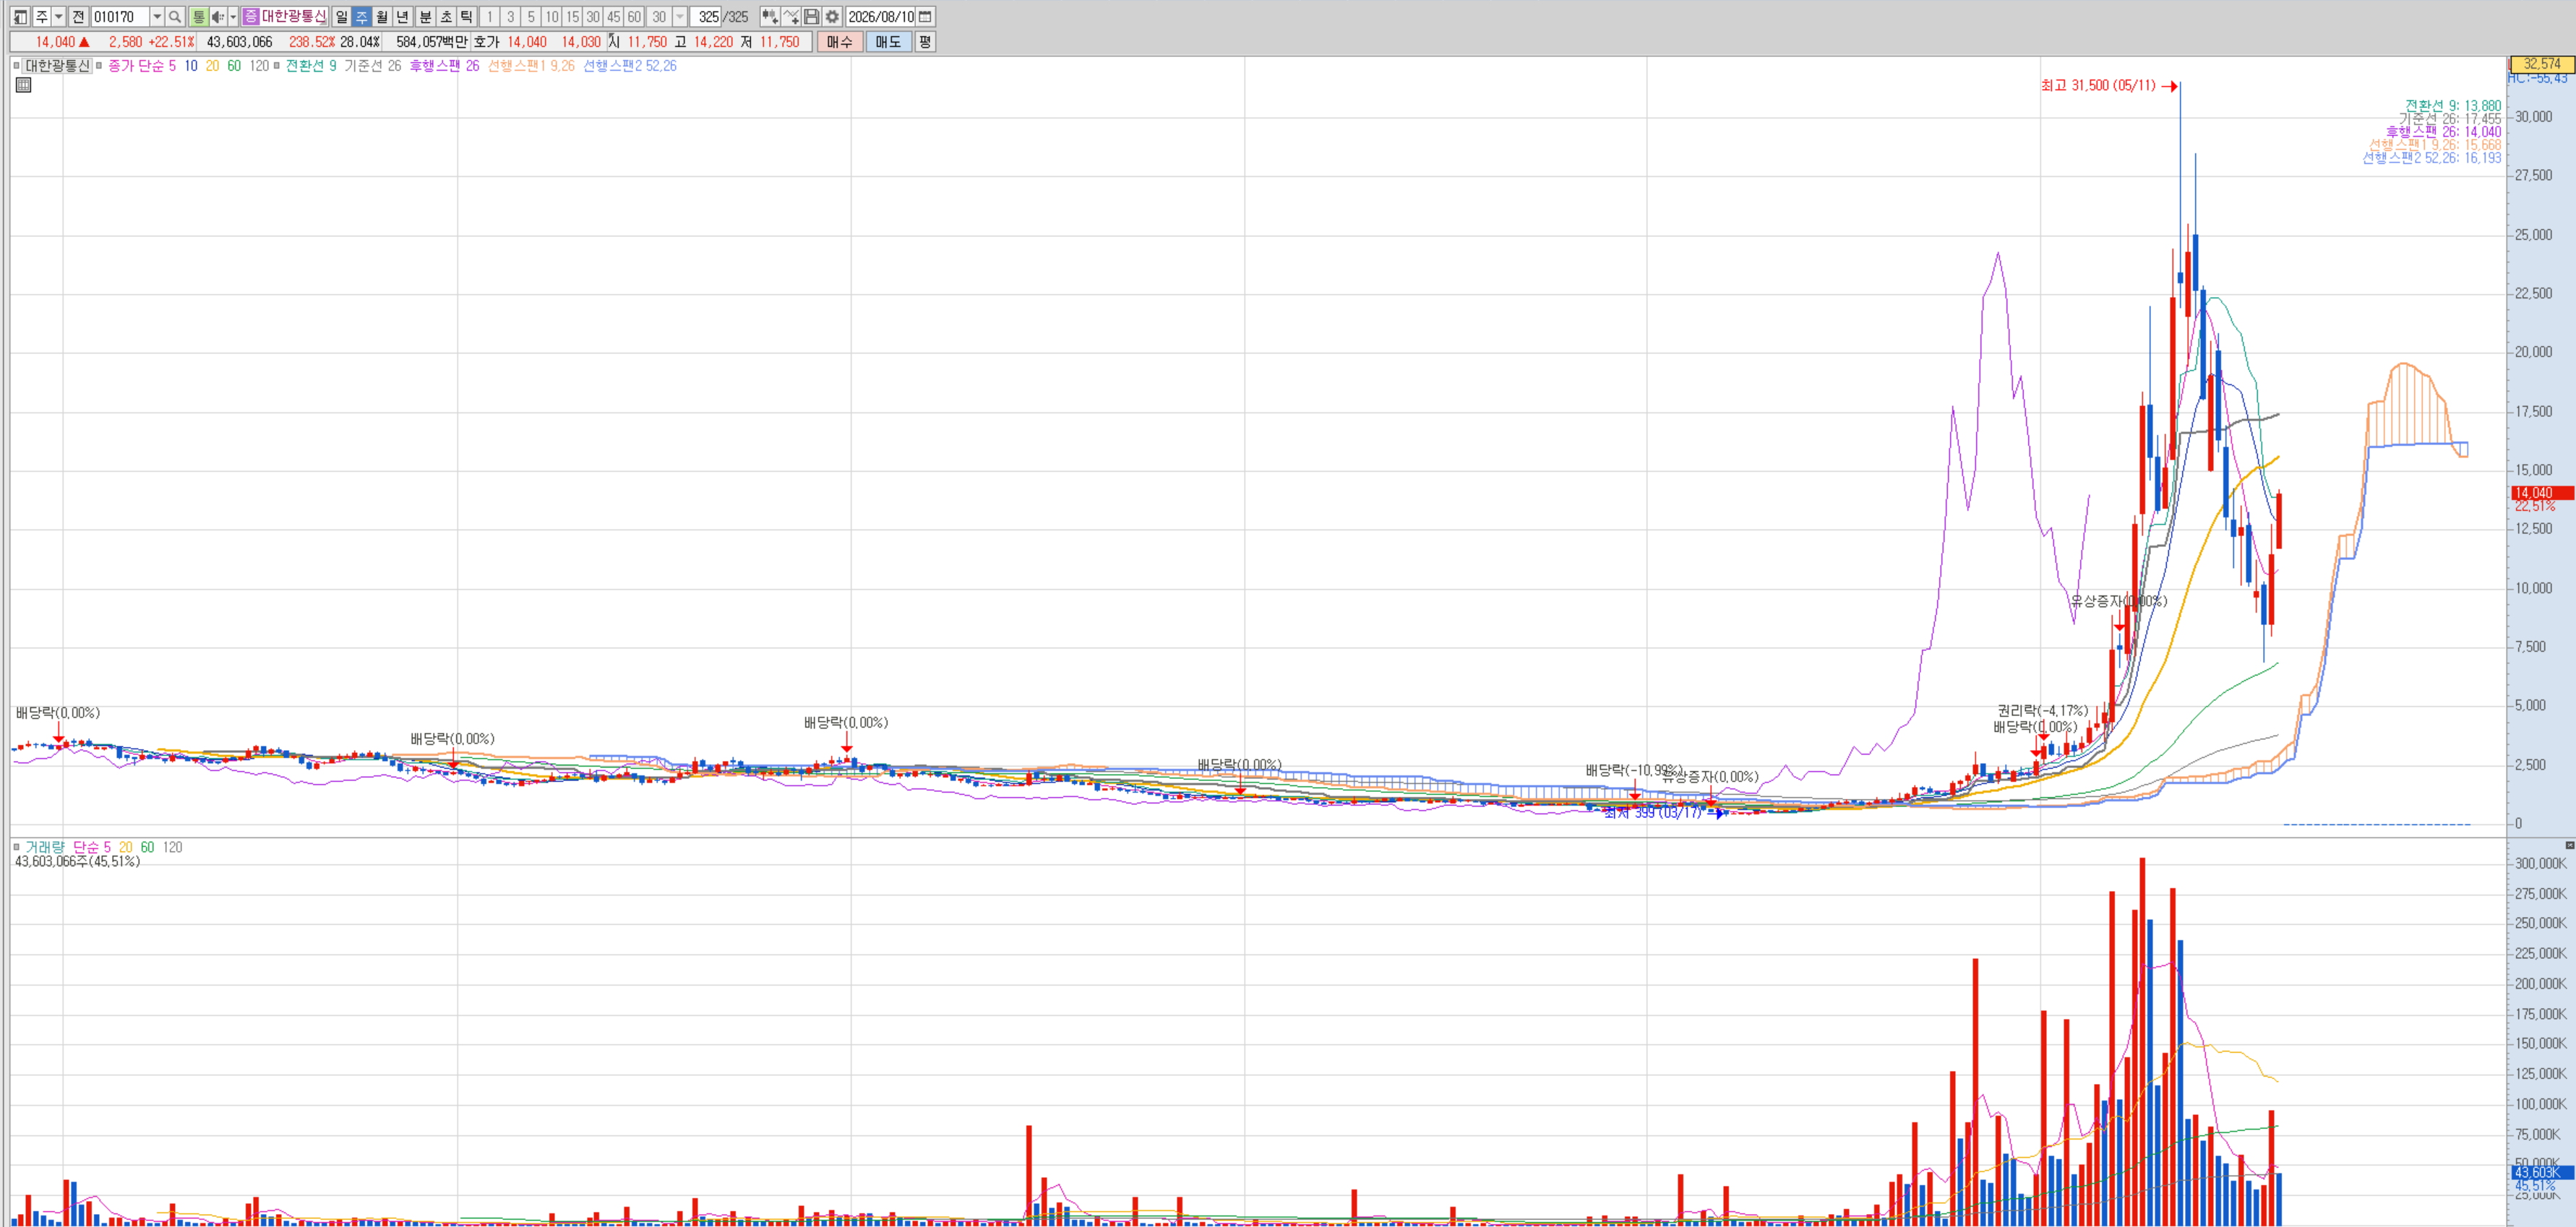
Task: Open the 주 market type dropdown arrow
Action: [x=58, y=17]
